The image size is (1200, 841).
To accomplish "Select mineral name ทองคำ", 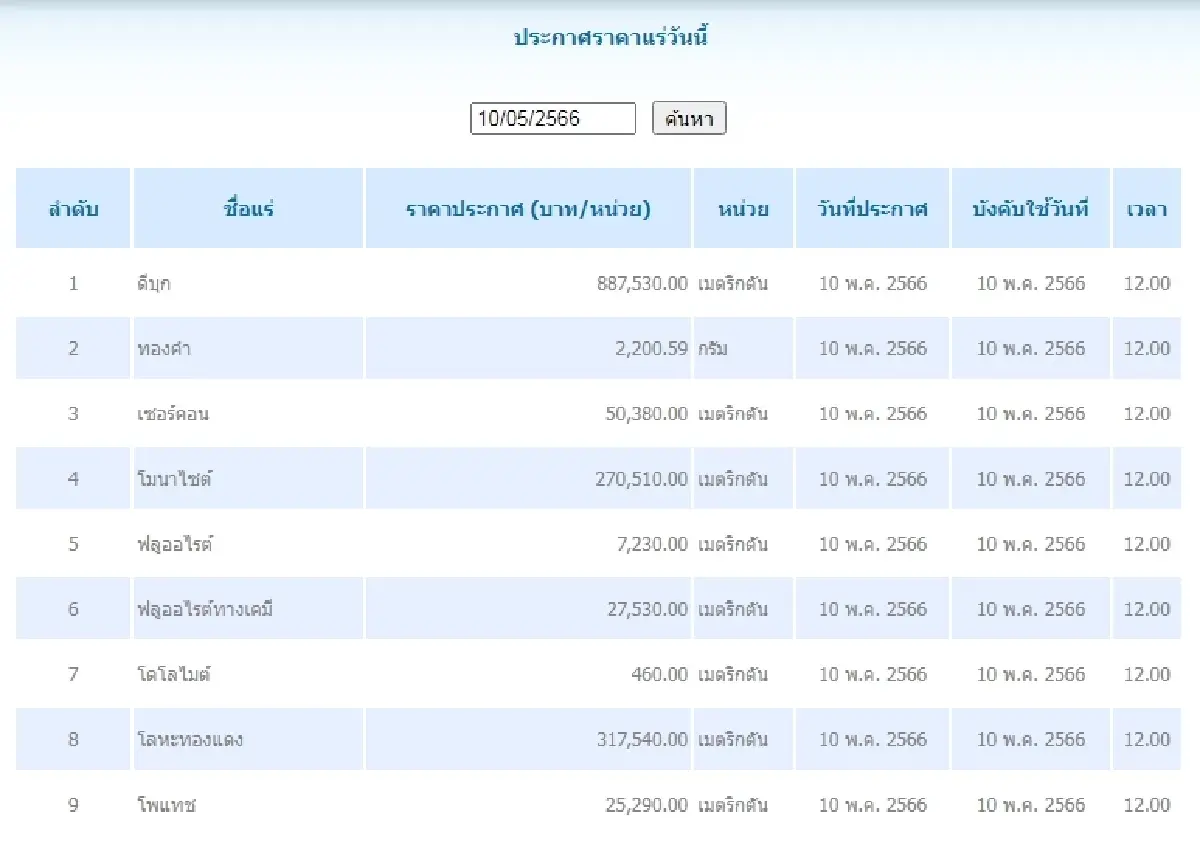I will pos(164,349).
